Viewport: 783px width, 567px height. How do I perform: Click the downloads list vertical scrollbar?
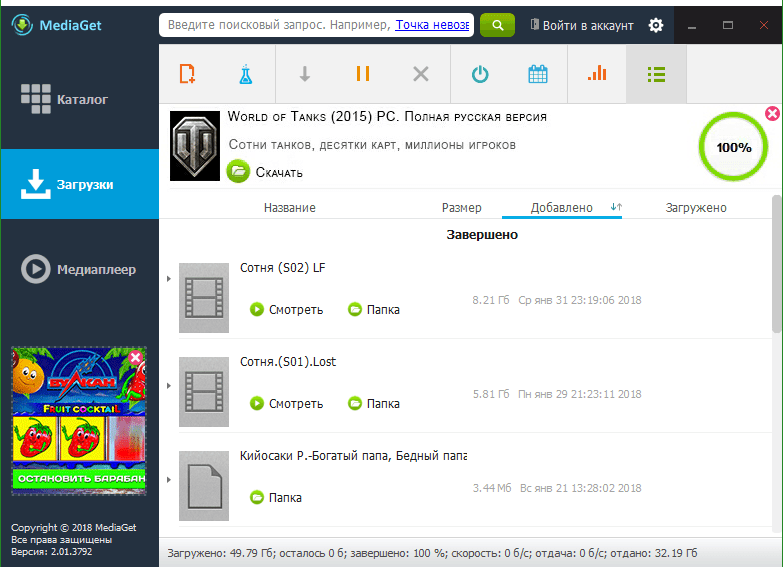(776, 264)
